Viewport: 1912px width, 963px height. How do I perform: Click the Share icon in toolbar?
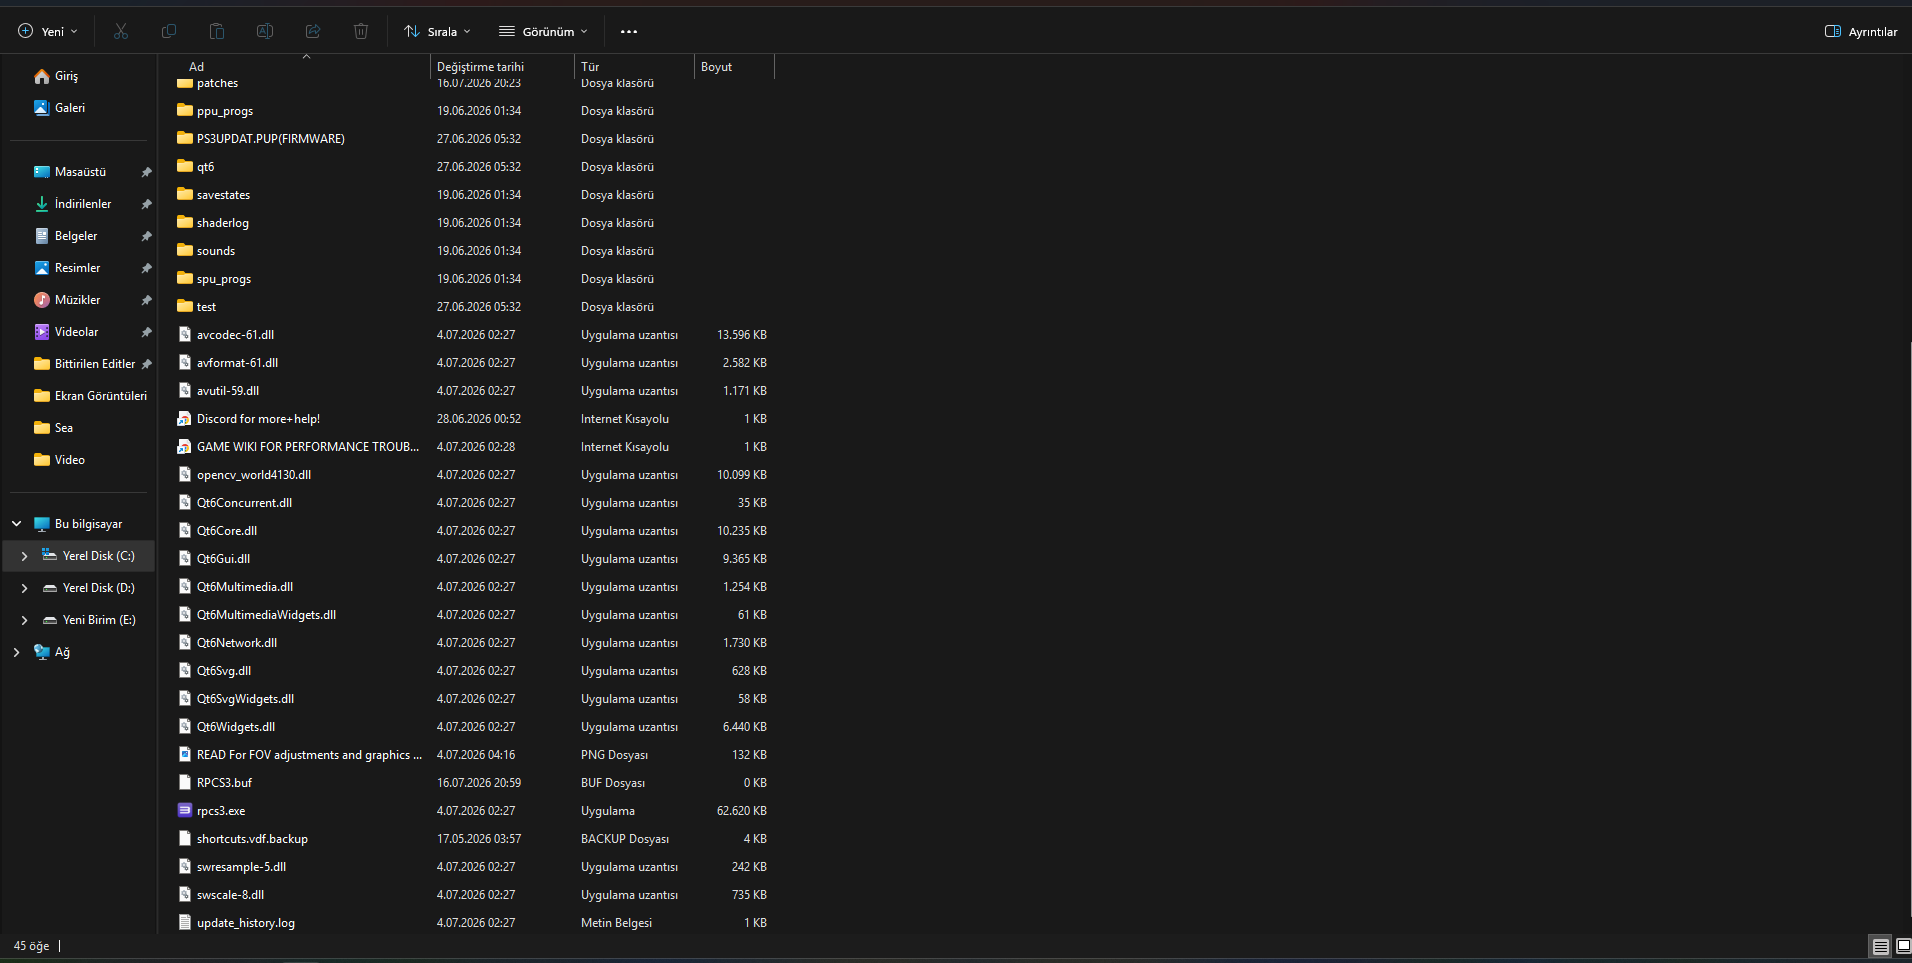click(x=313, y=31)
